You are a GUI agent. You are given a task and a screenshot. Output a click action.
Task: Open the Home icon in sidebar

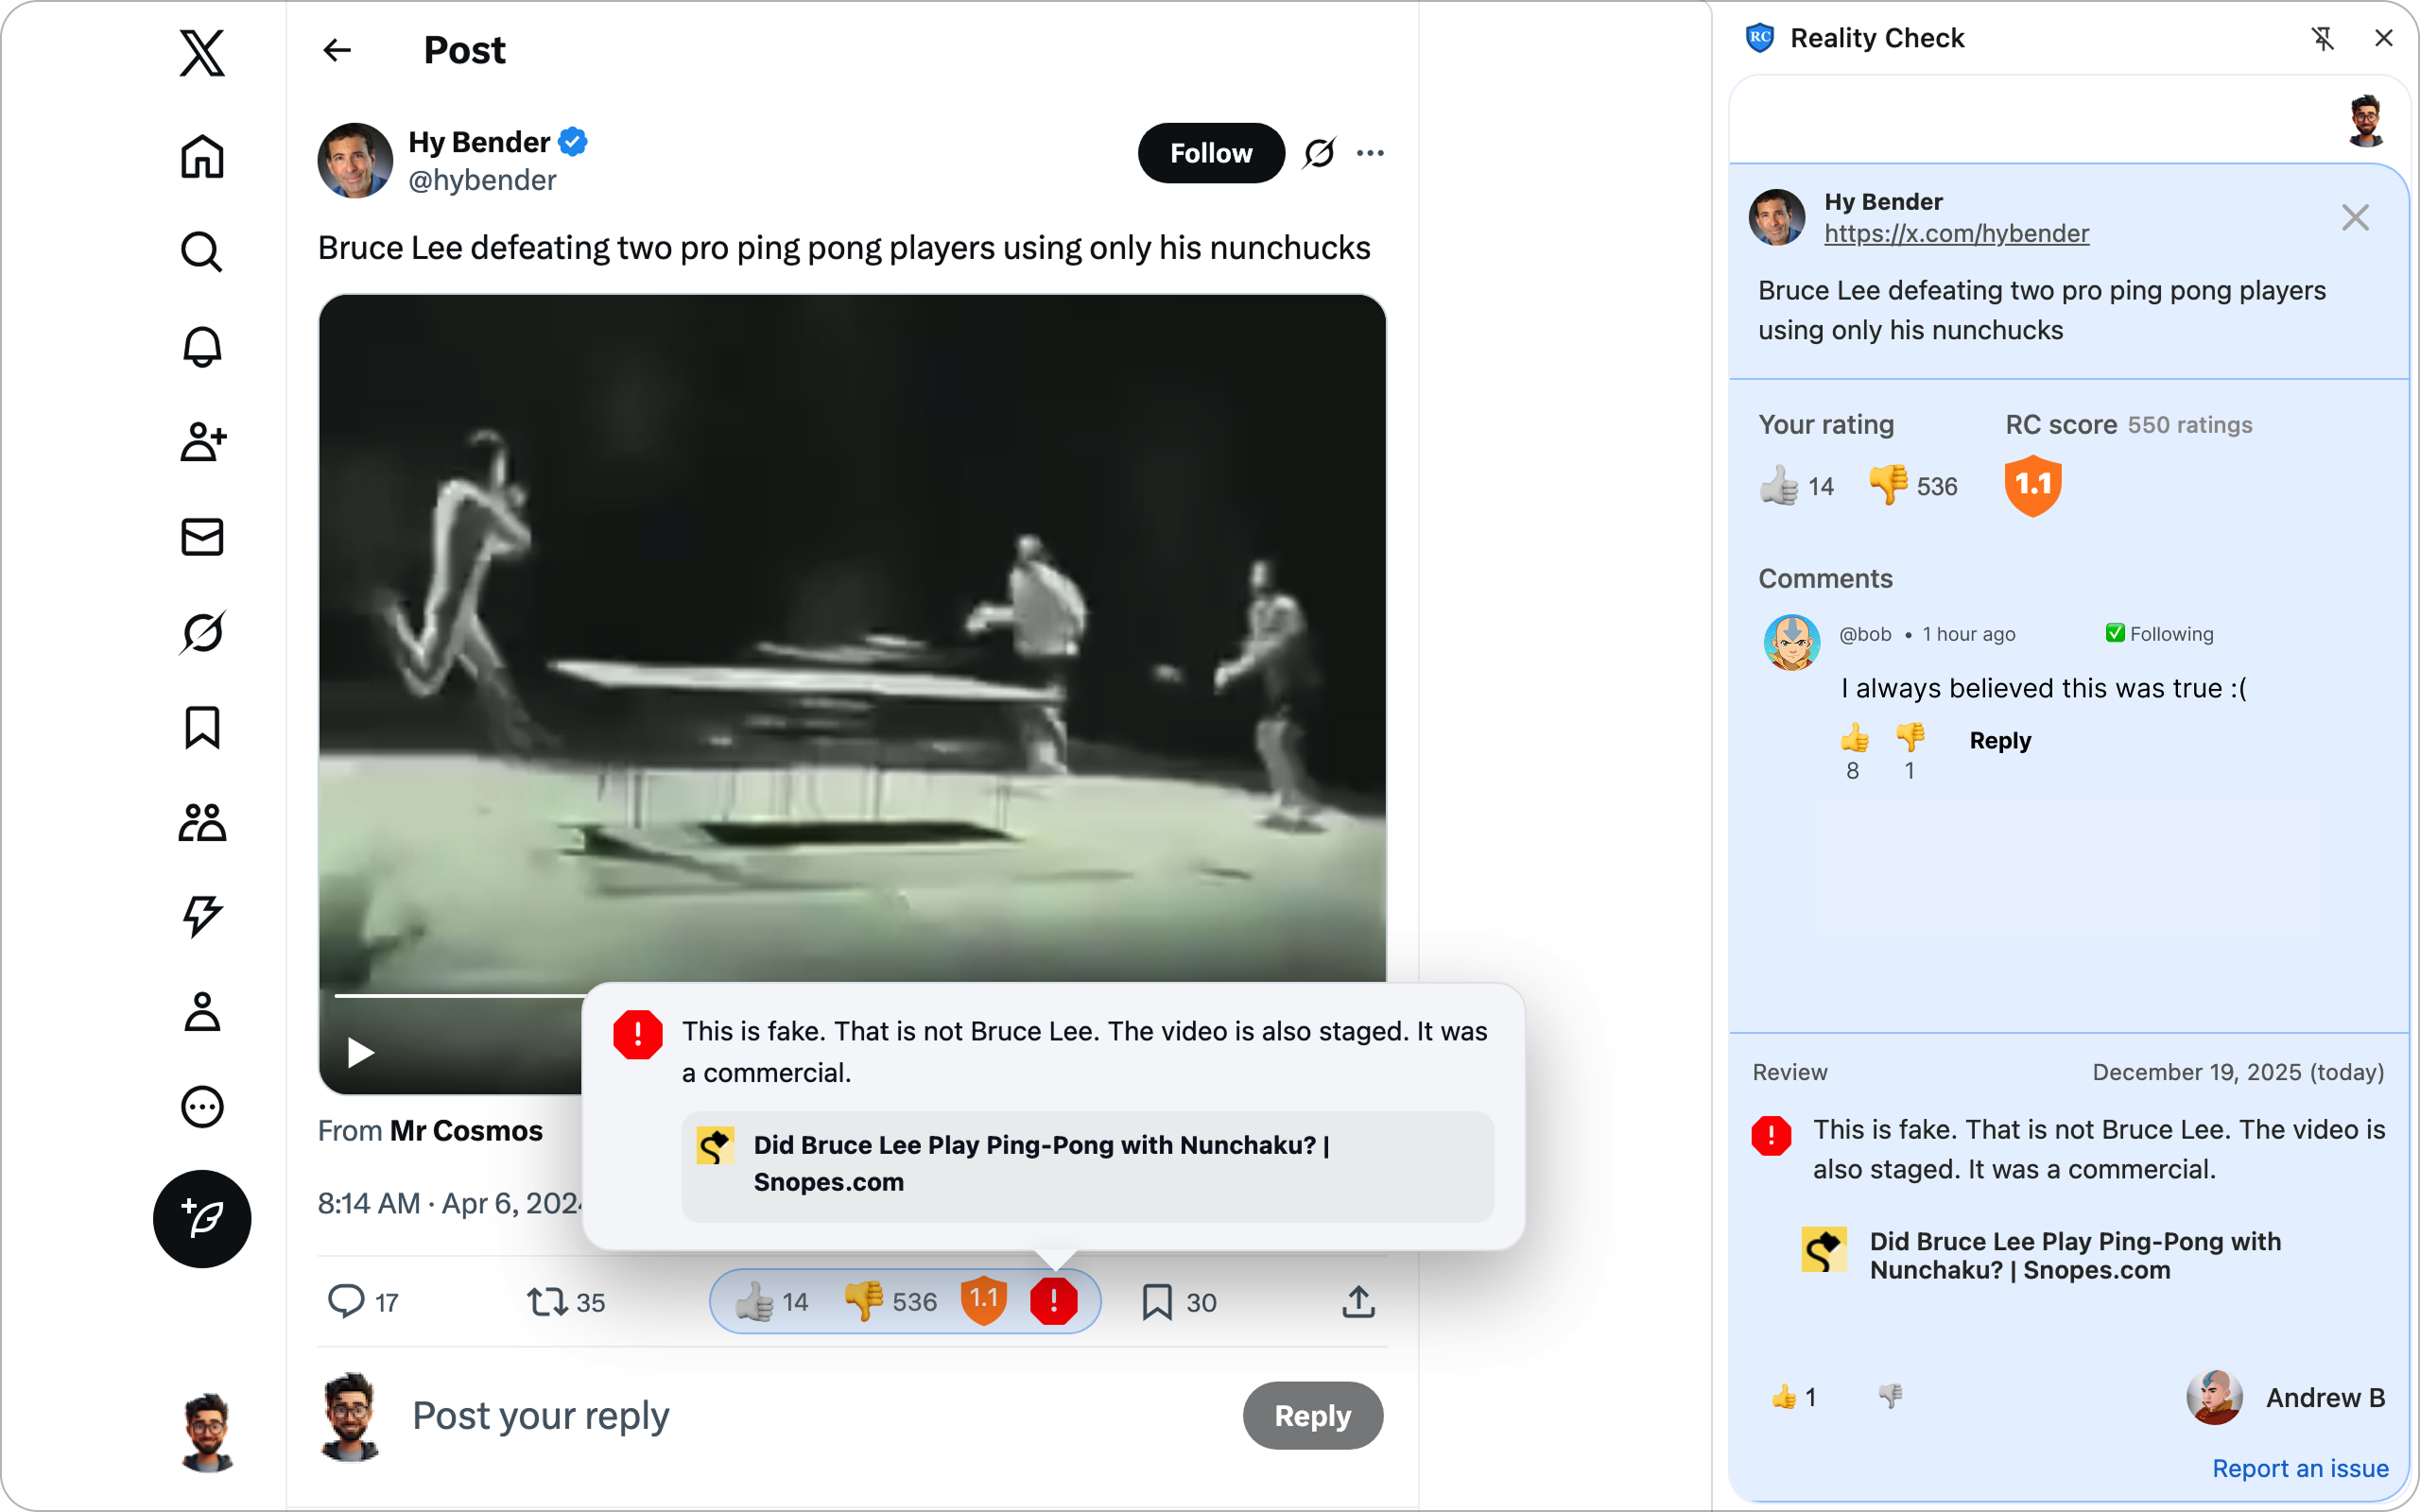[x=202, y=157]
